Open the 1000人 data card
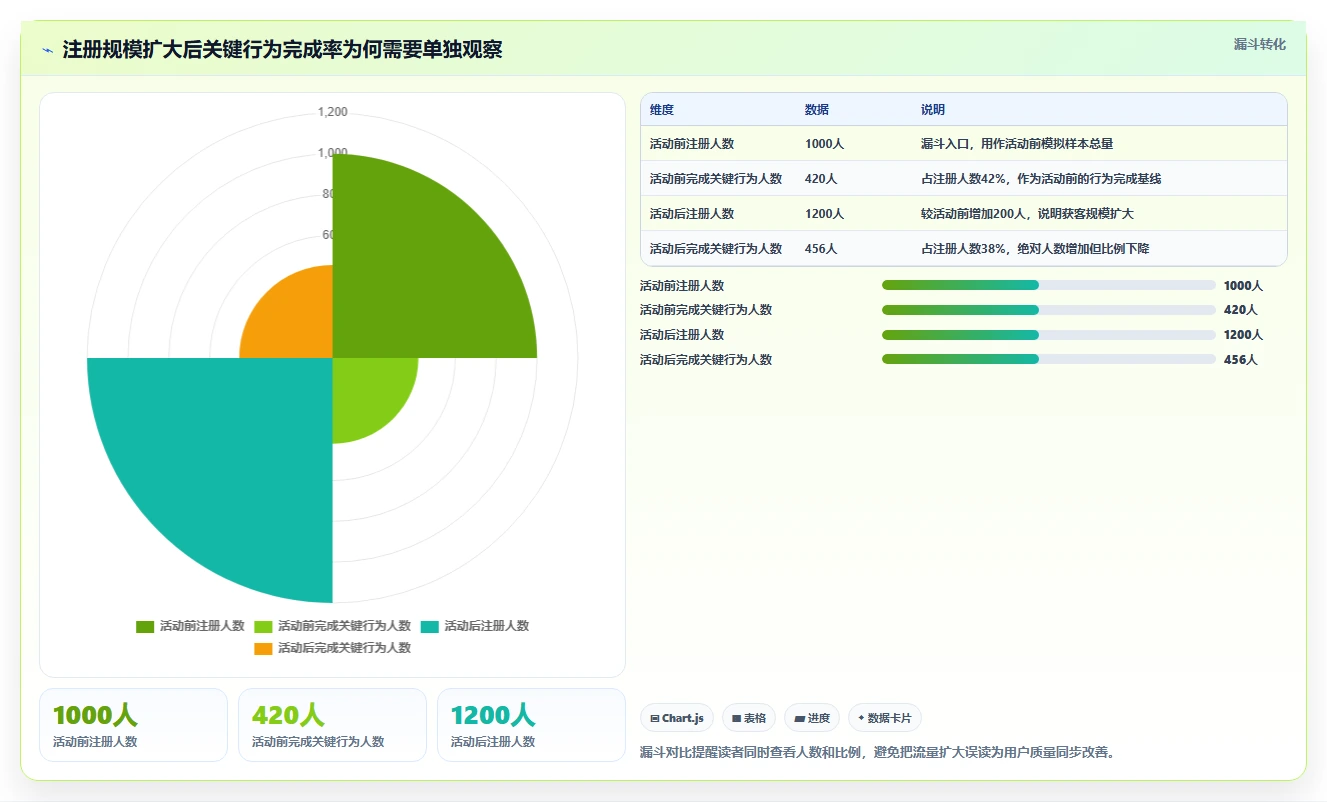Viewport: 1327px width, 802px height. 133,725
